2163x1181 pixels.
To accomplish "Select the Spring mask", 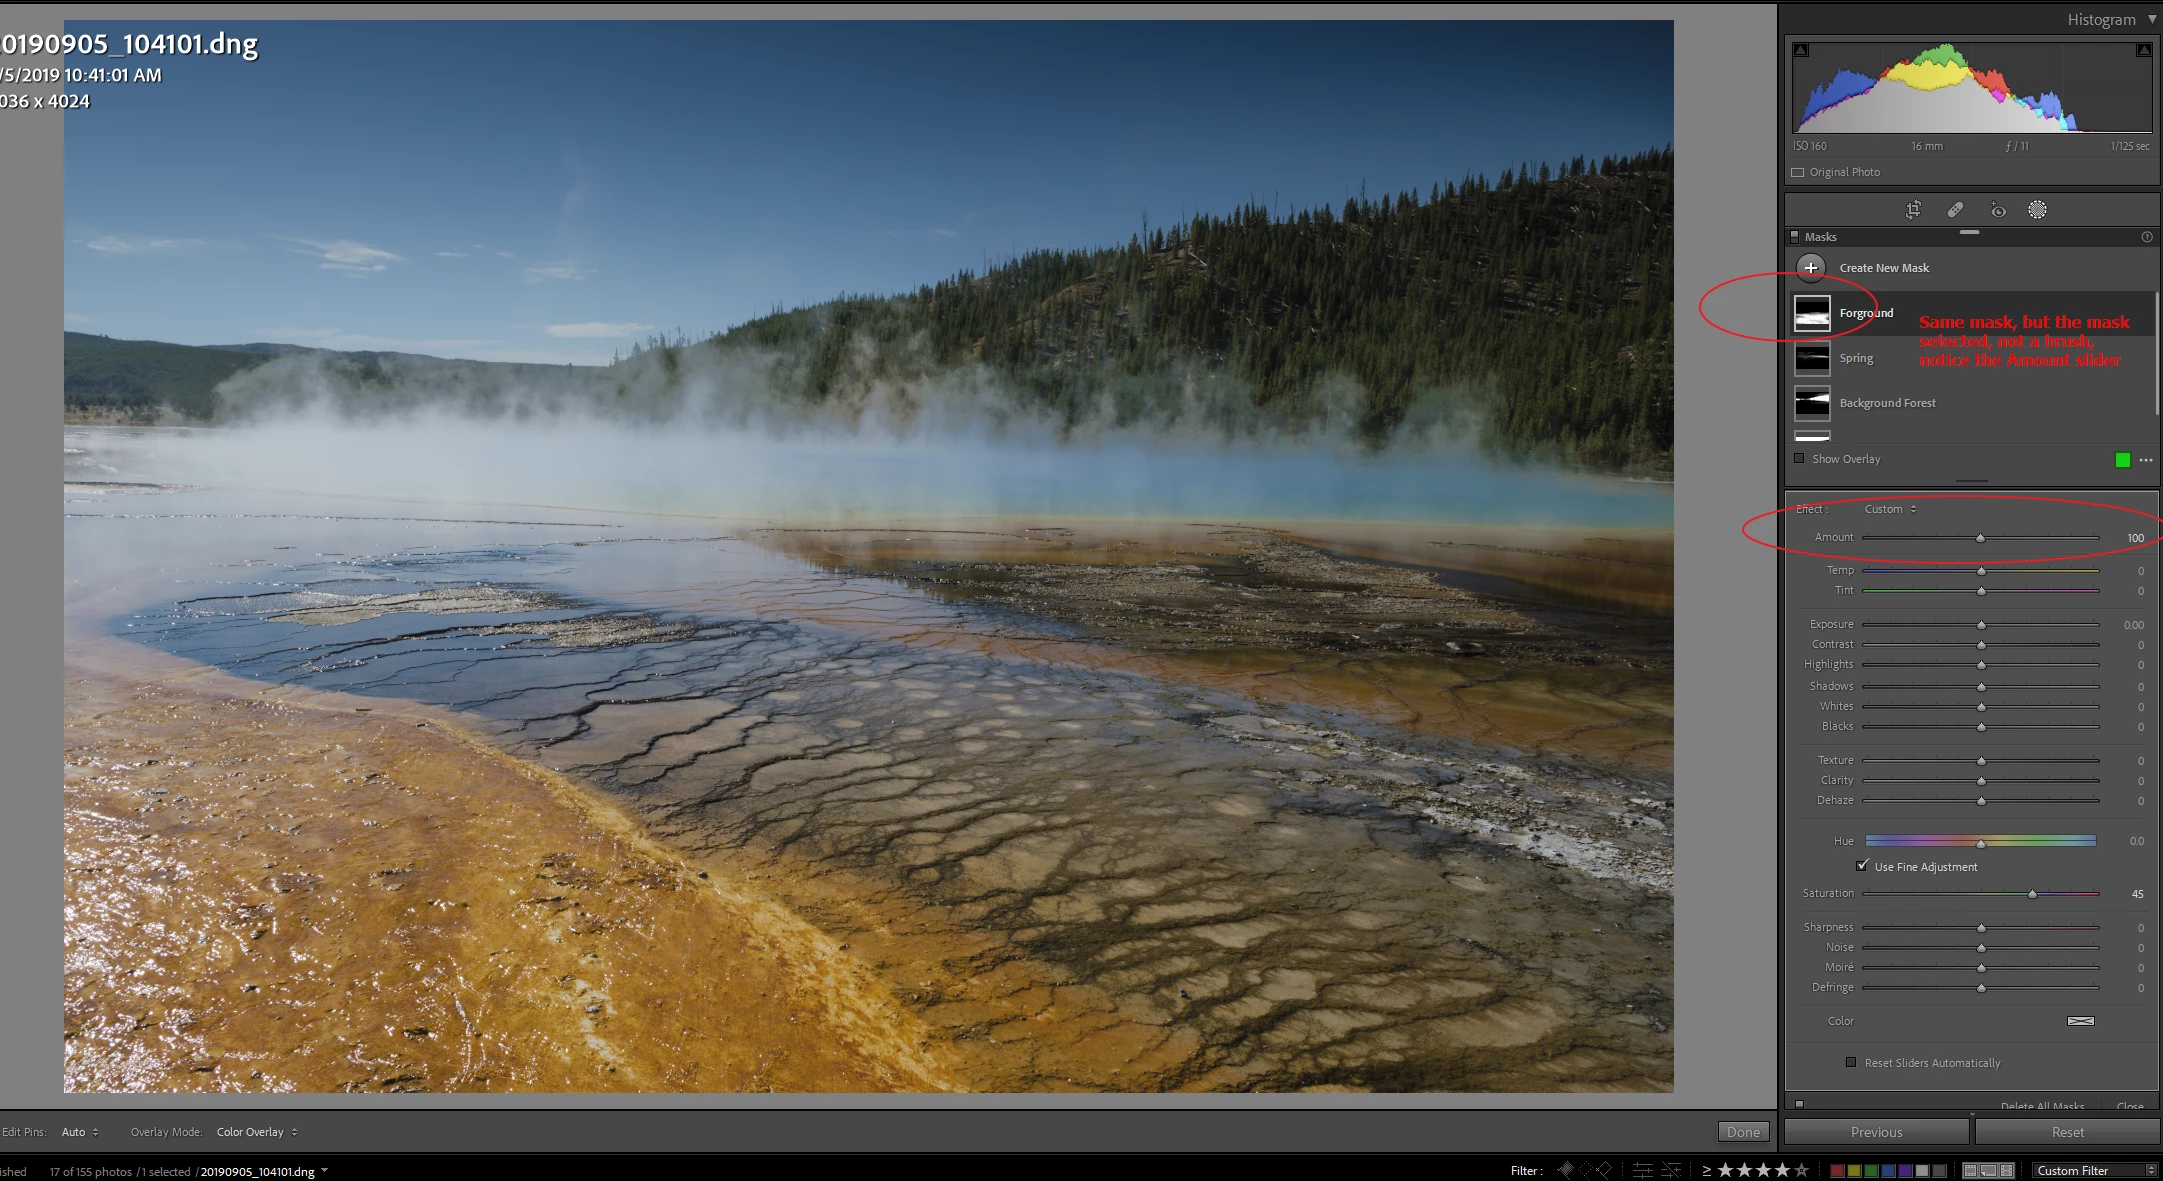I will (x=1856, y=358).
